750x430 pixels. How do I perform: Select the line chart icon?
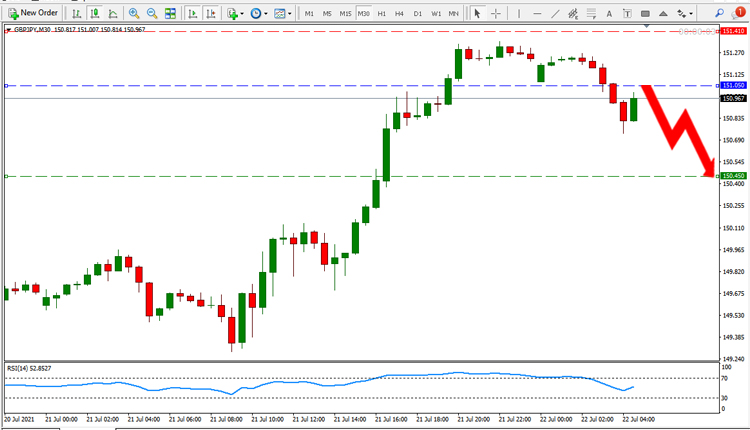pyautogui.click(x=113, y=13)
